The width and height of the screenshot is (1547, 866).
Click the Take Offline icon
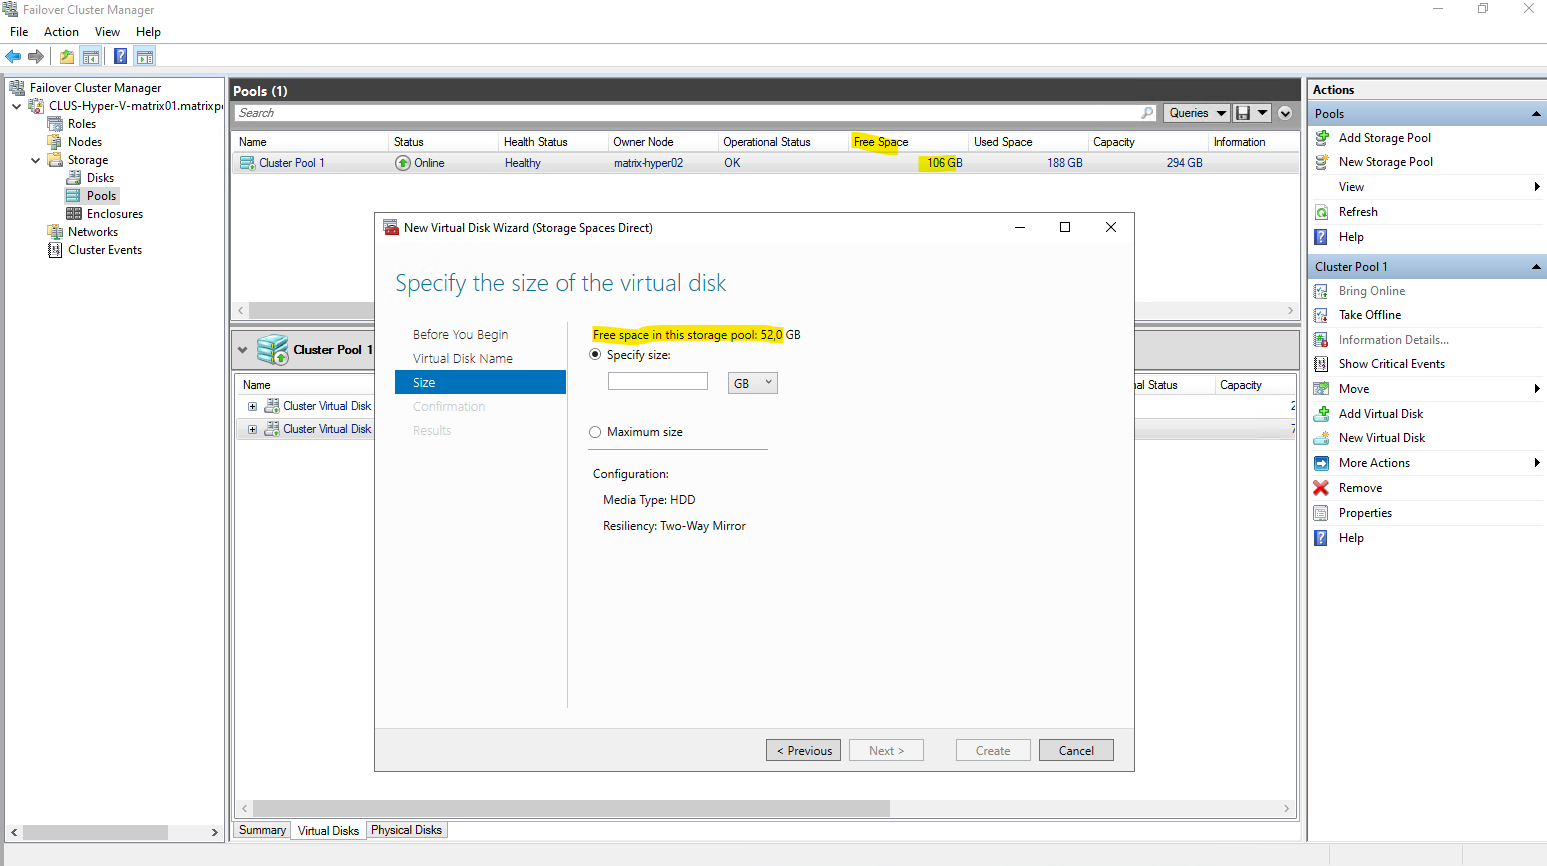point(1321,315)
